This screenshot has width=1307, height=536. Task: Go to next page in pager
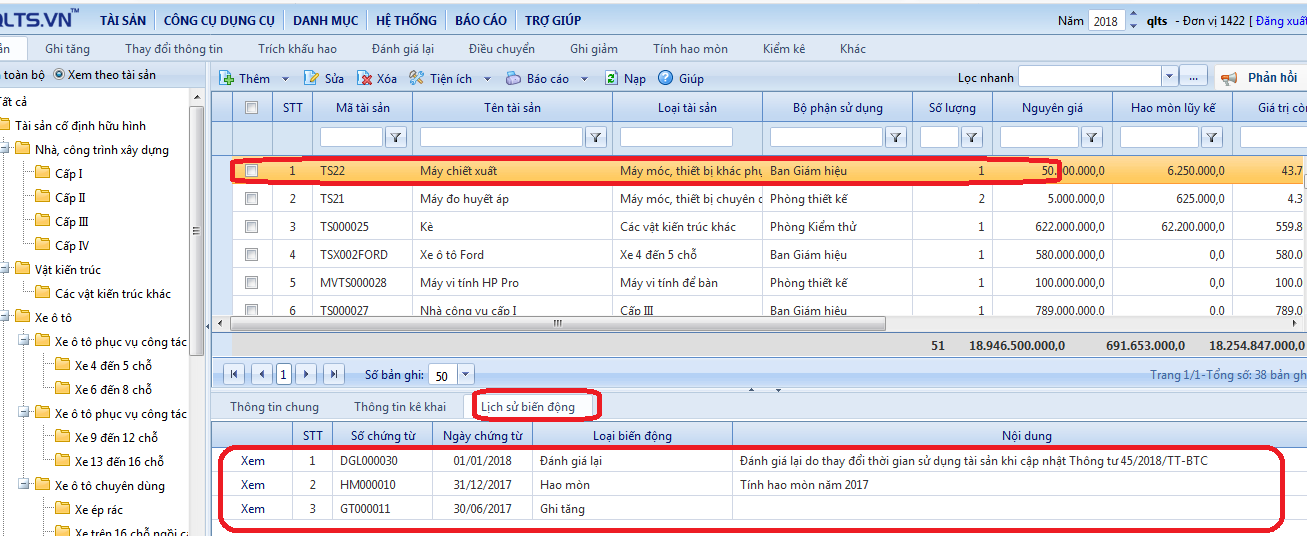pyautogui.click(x=306, y=374)
